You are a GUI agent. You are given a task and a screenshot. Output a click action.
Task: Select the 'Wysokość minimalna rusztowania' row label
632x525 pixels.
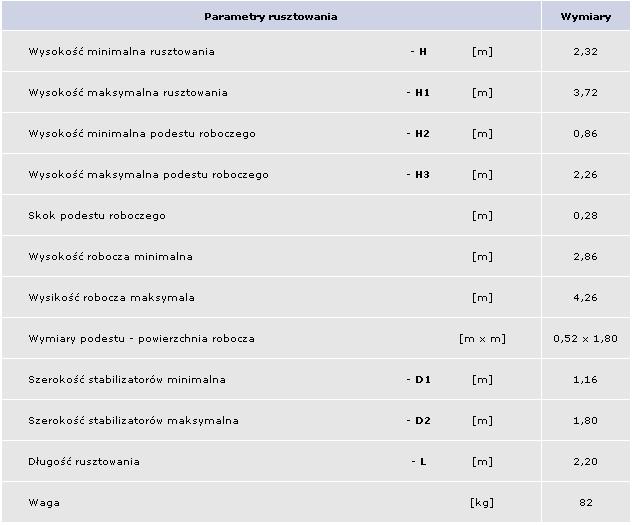(x=121, y=52)
